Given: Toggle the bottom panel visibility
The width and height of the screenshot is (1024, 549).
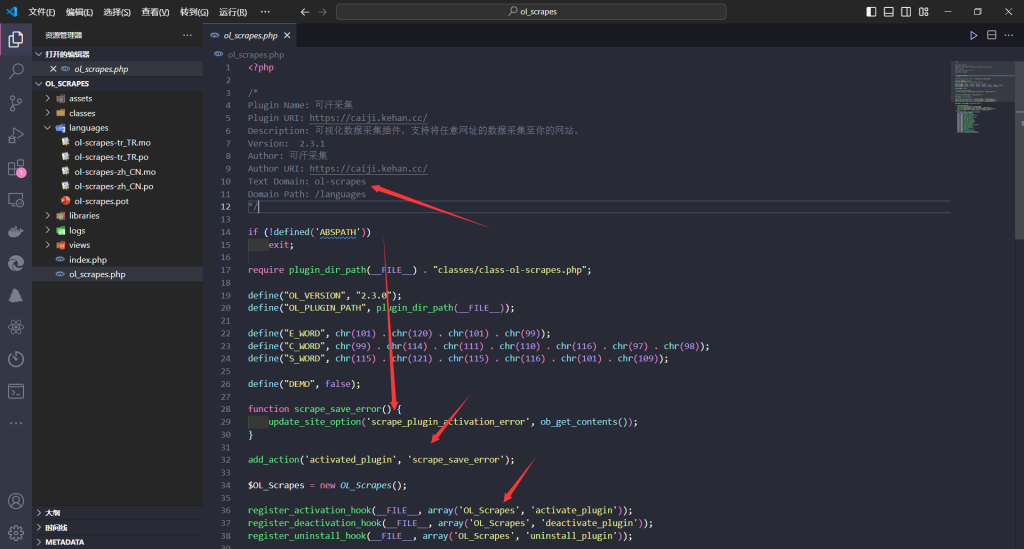Looking at the screenshot, I should [888, 11].
